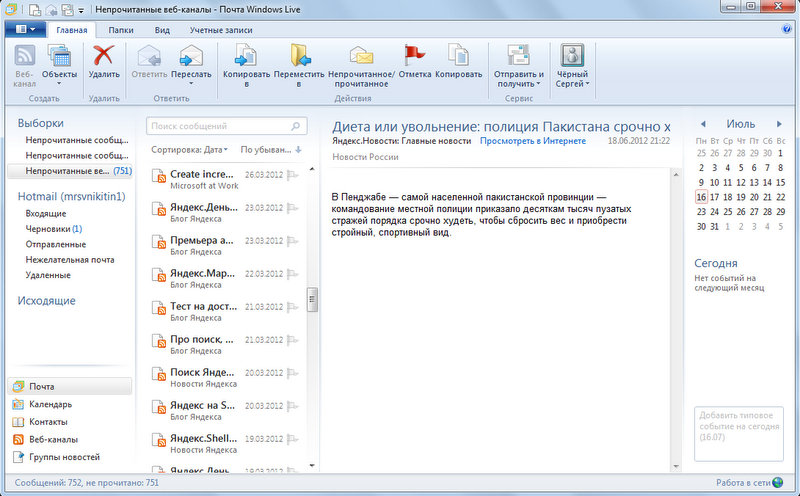Image resolution: width=800 pixels, height=496 pixels.
Task: Collapse the Выборки section header
Action: 41,123
